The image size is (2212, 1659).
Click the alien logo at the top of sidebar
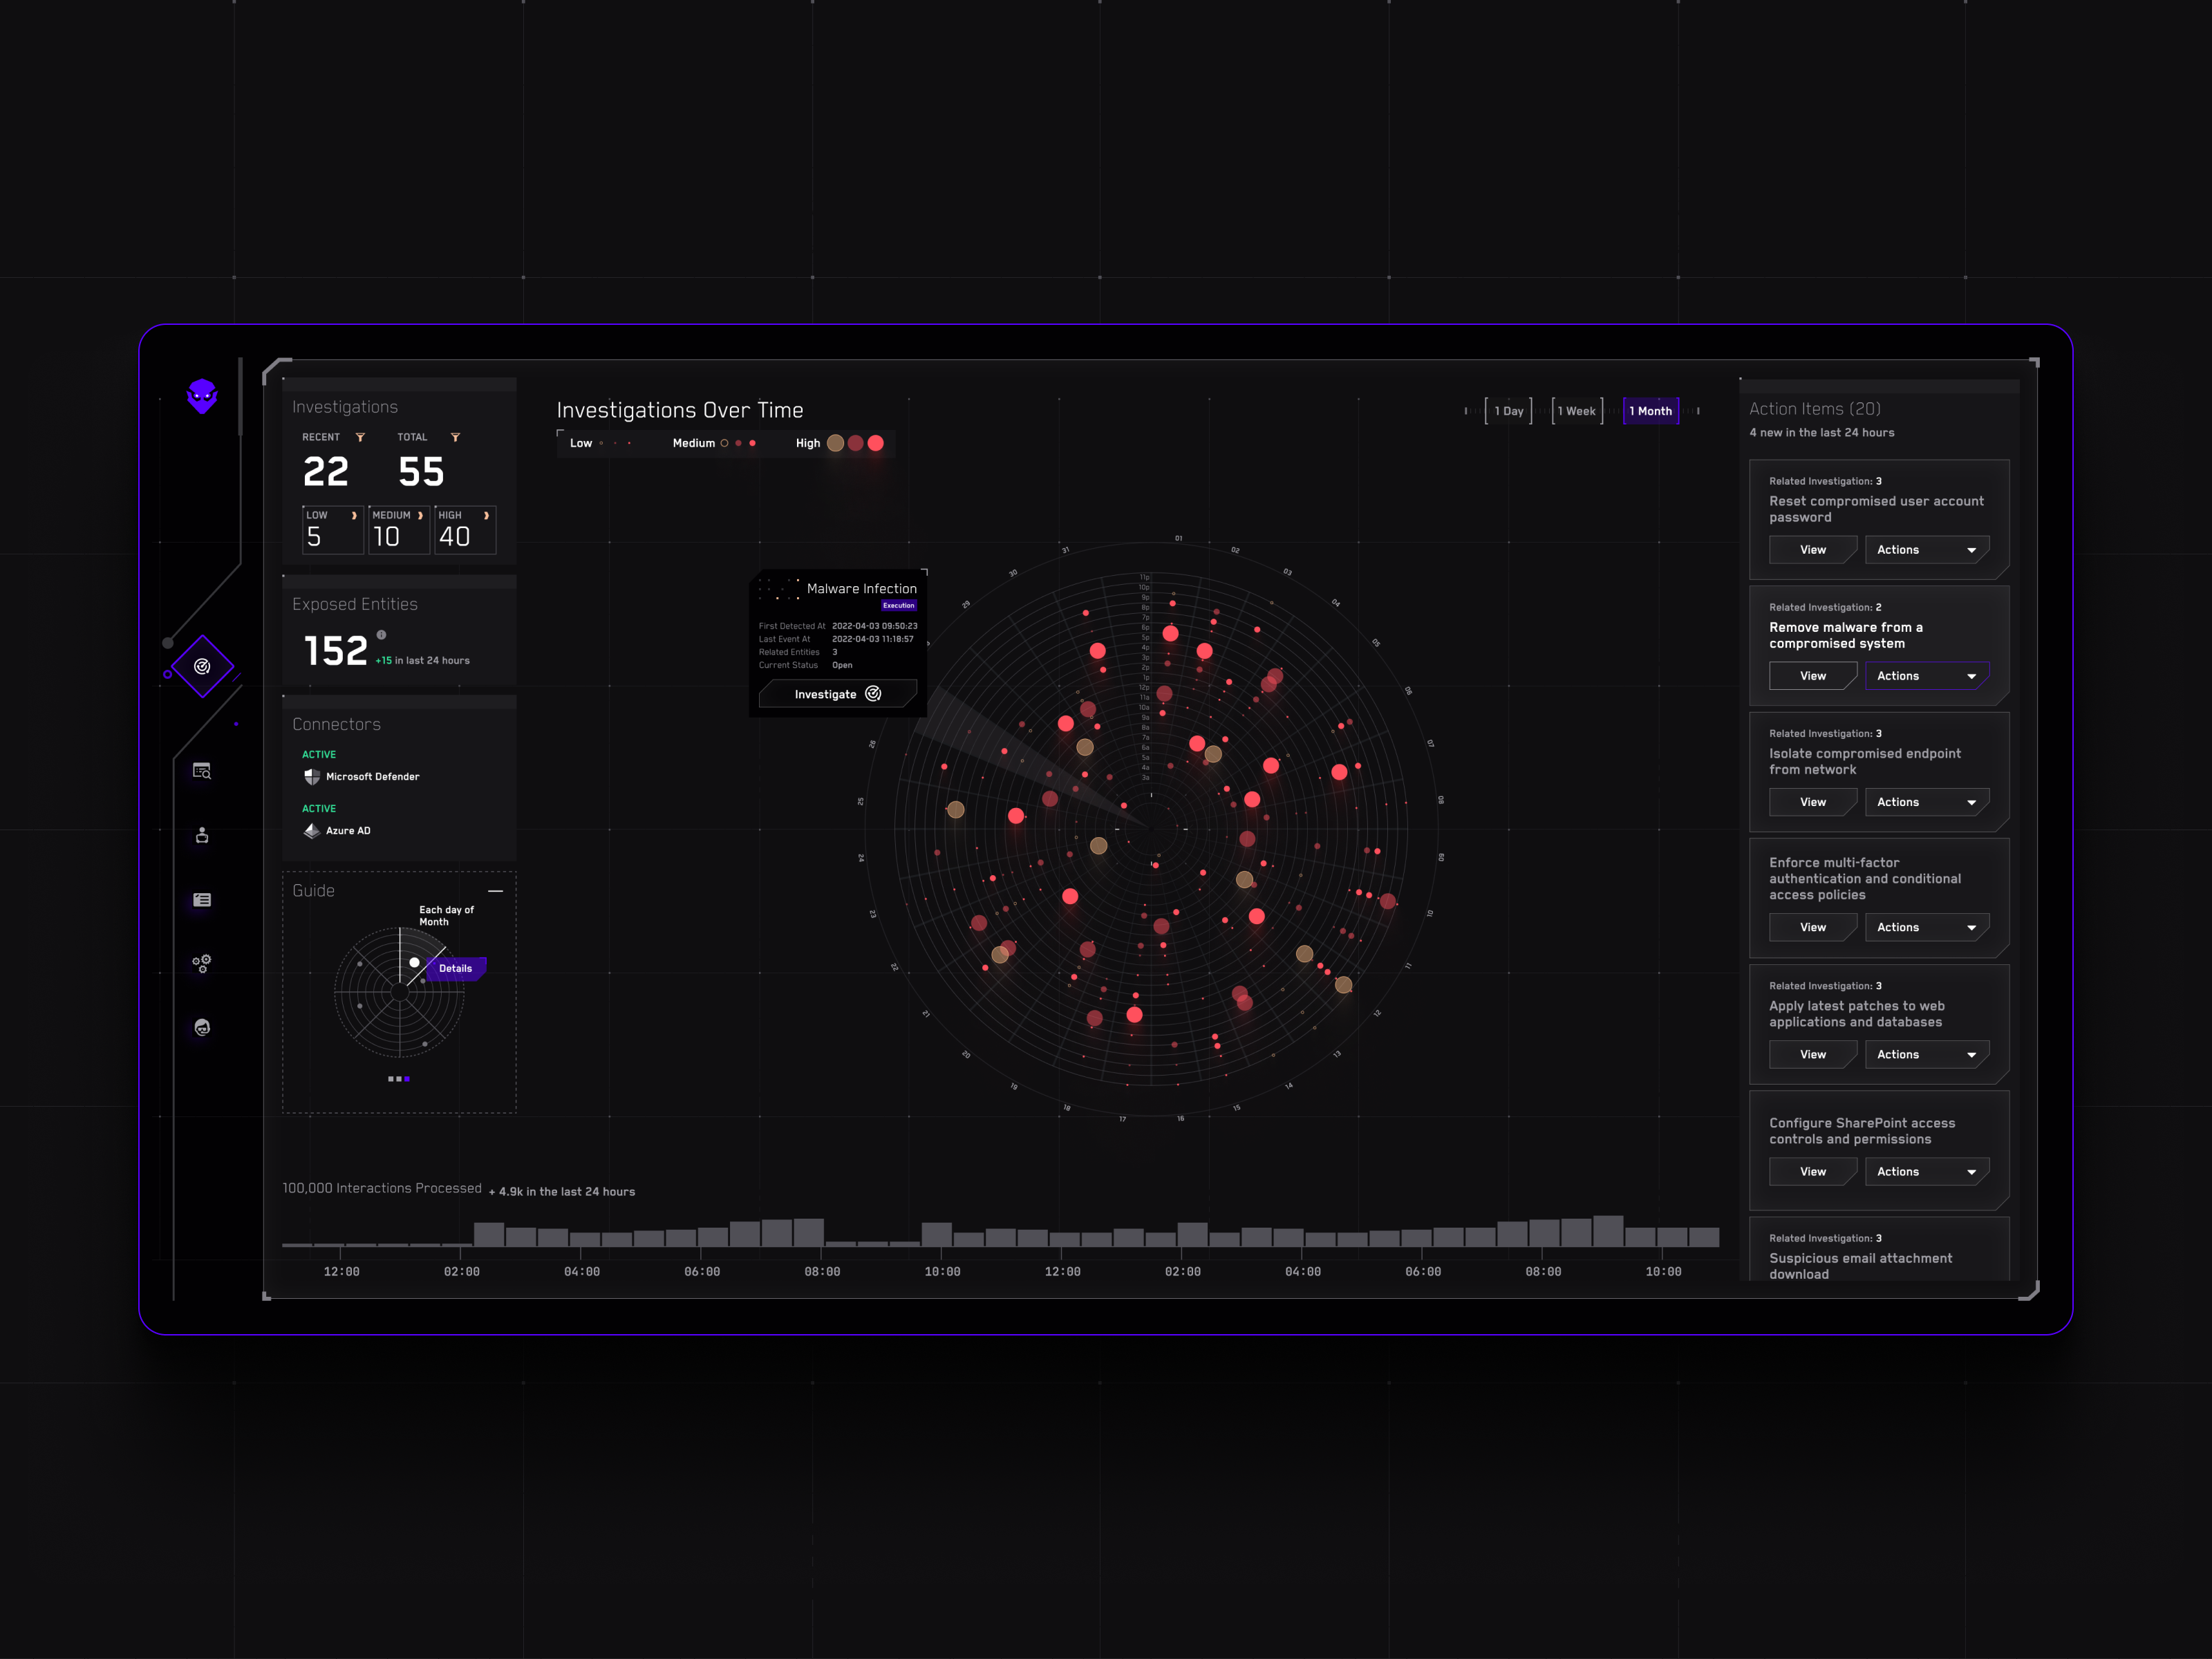(x=202, y=397)
